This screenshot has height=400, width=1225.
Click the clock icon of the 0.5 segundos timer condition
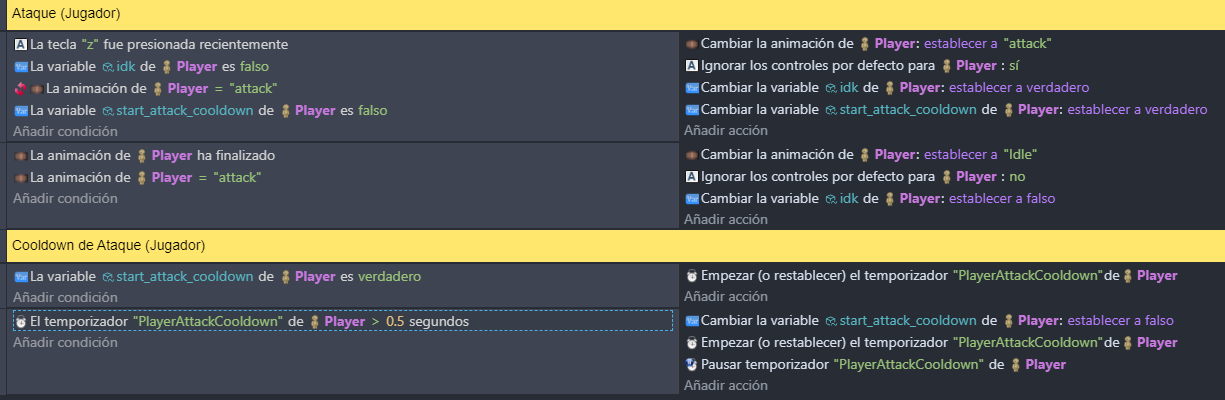click(21, 322)
